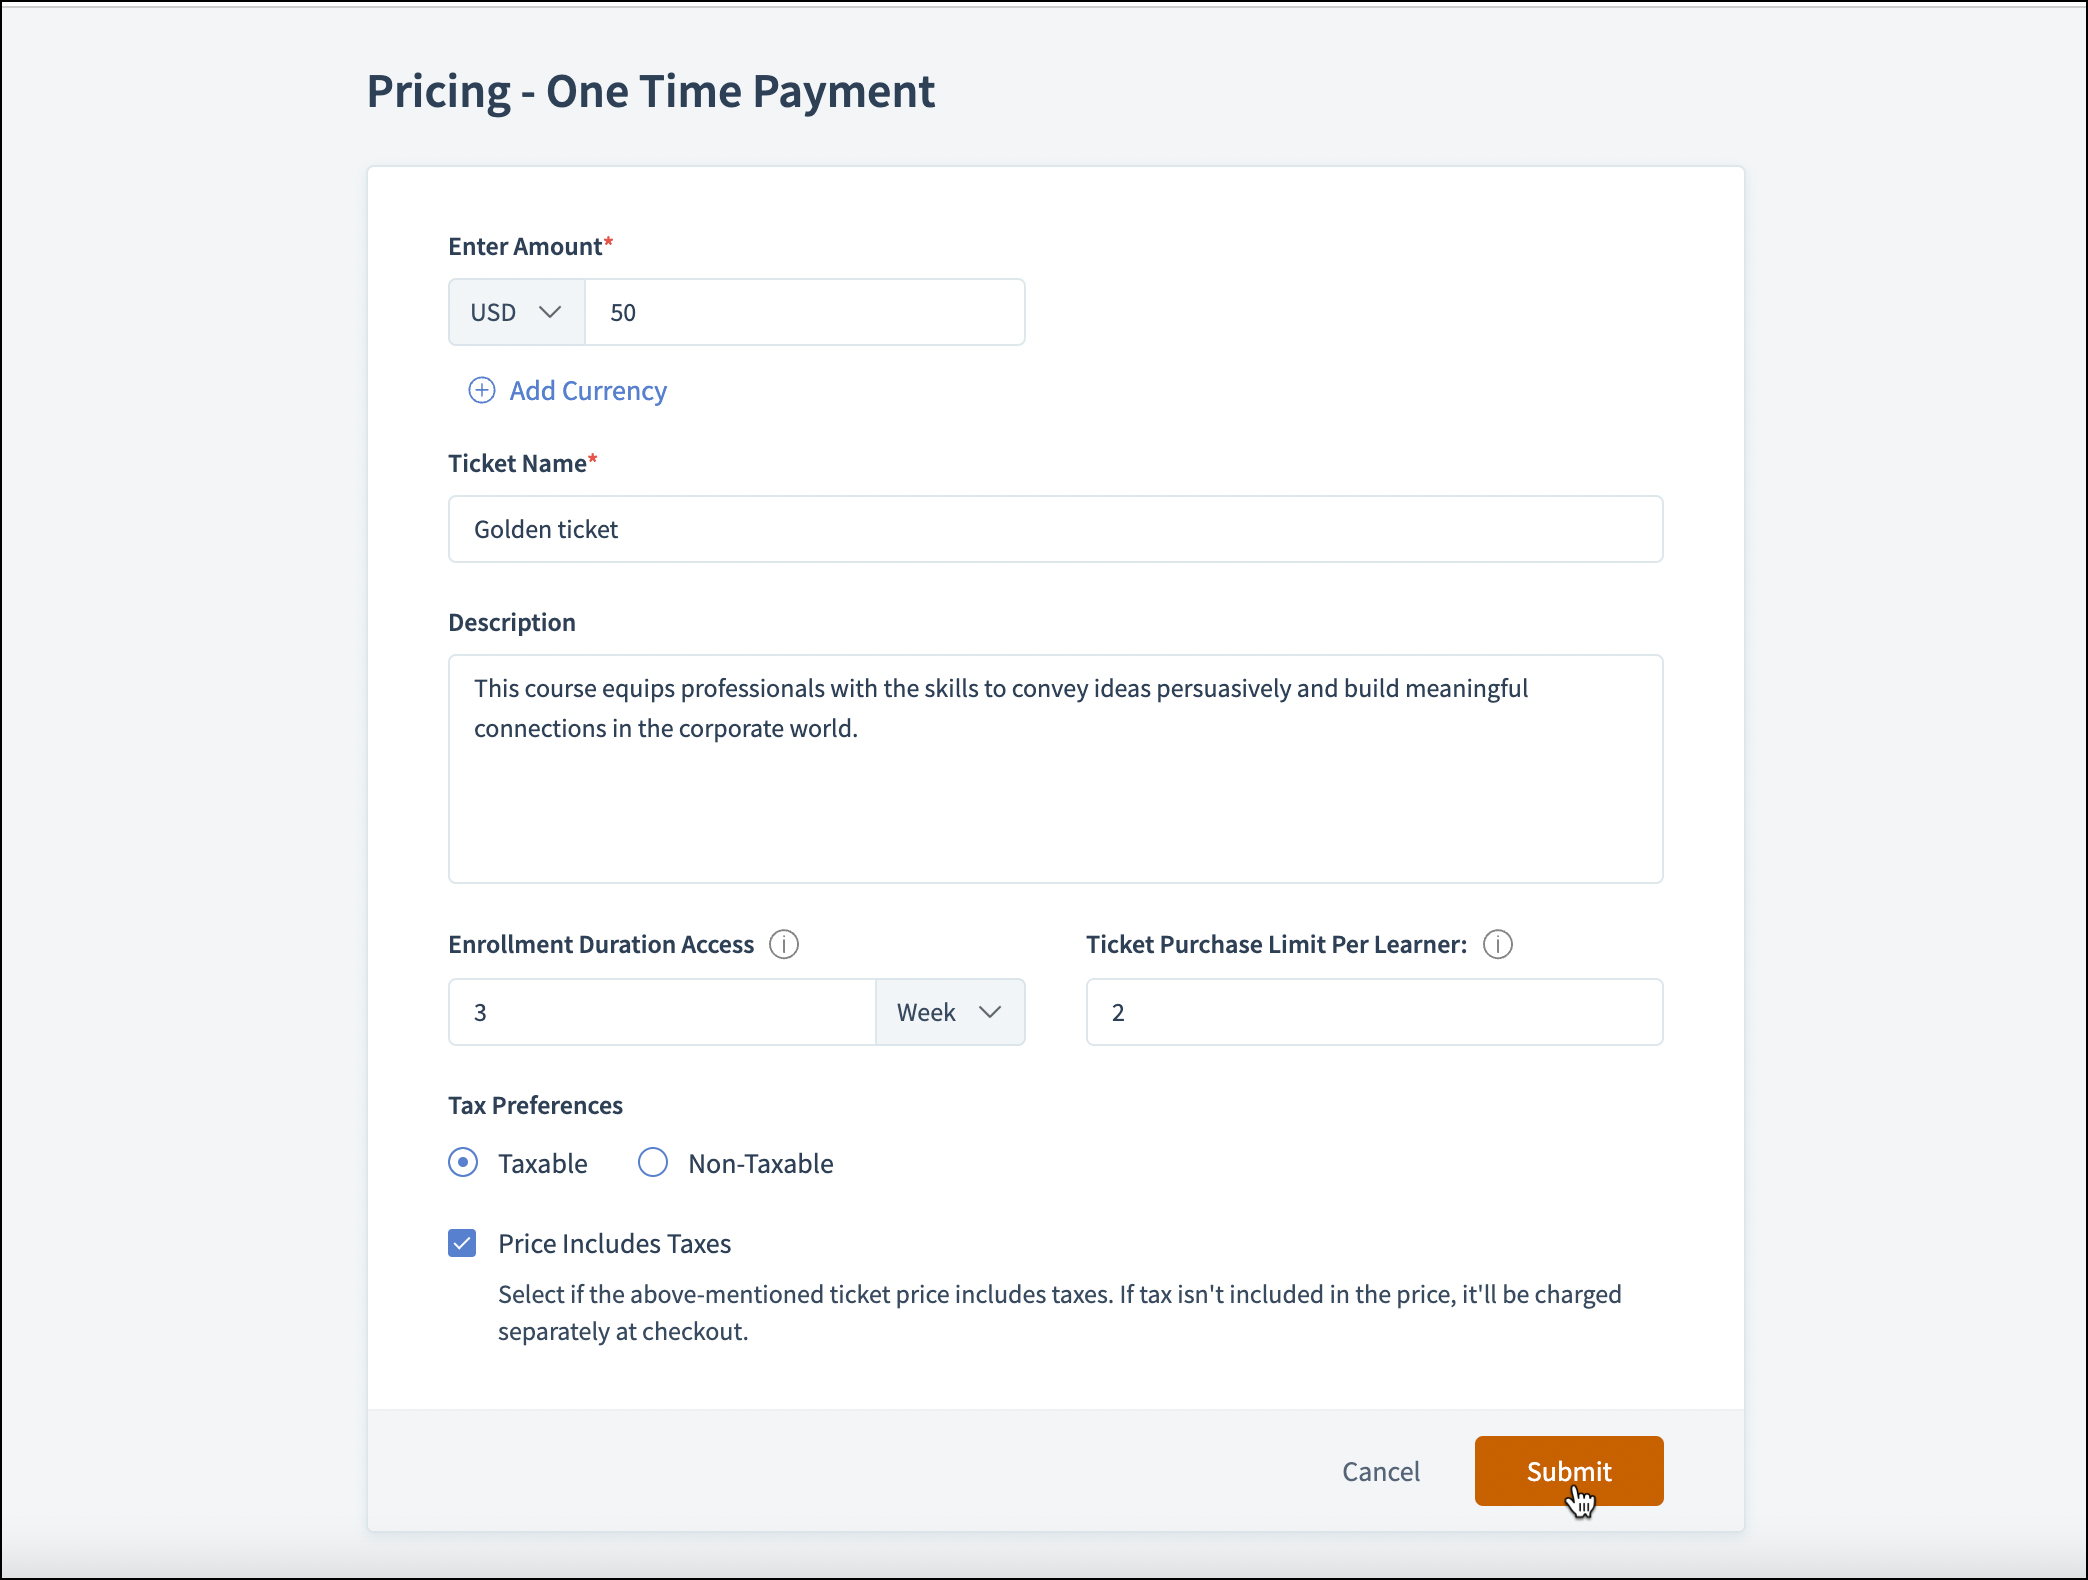Focus the enrollment duration number field
Image resolution: width=2088 pixels, height=1580 pixels.
tap(662, 1012)
